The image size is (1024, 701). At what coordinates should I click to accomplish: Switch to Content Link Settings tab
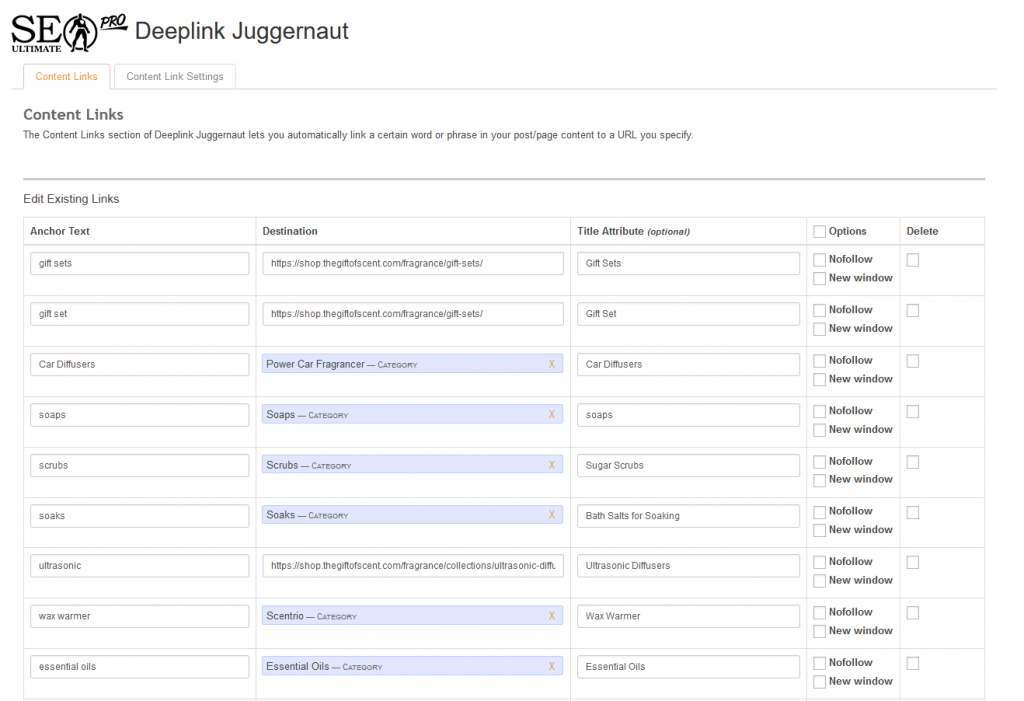[x=175, y=77]
